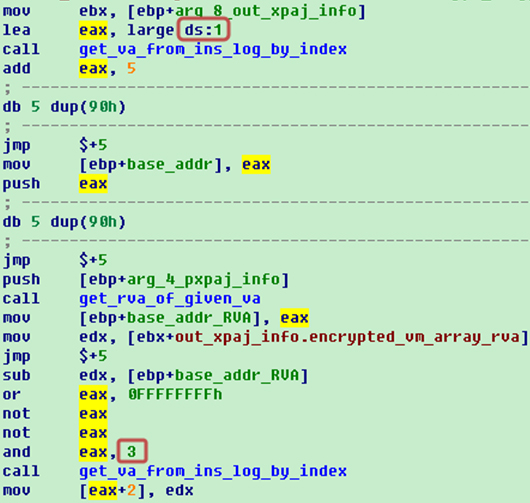
Task: Select the orange 5 in add eax
Action: click(131, 69)
